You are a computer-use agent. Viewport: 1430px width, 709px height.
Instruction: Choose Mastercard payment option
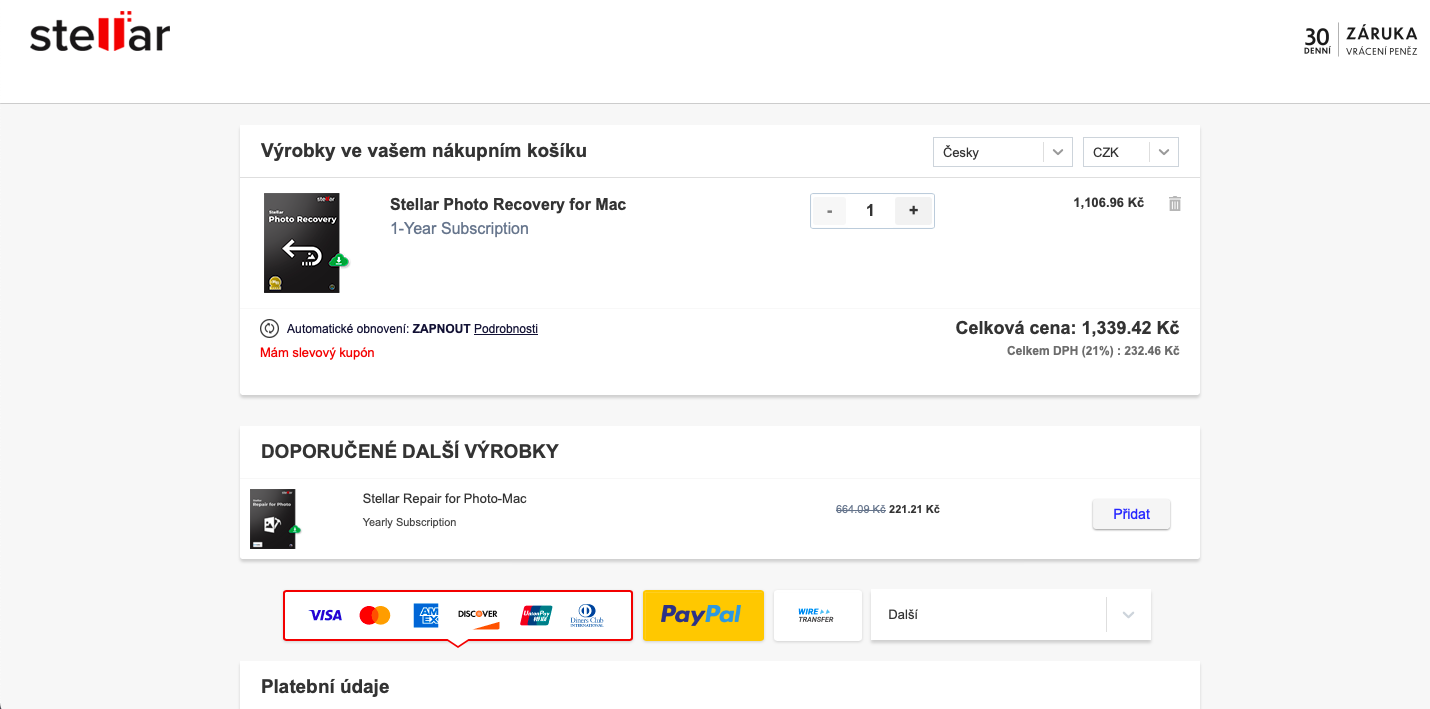point(374,615)
